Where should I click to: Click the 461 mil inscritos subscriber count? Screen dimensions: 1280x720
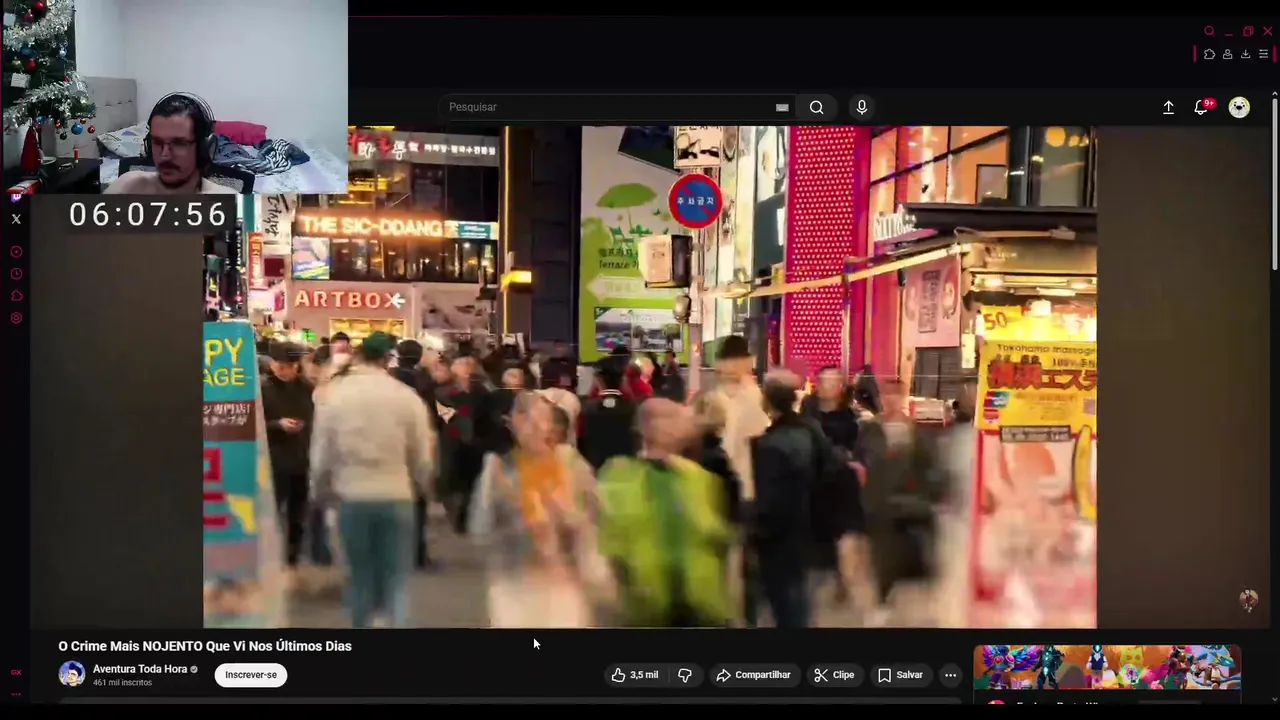point(122,683)
